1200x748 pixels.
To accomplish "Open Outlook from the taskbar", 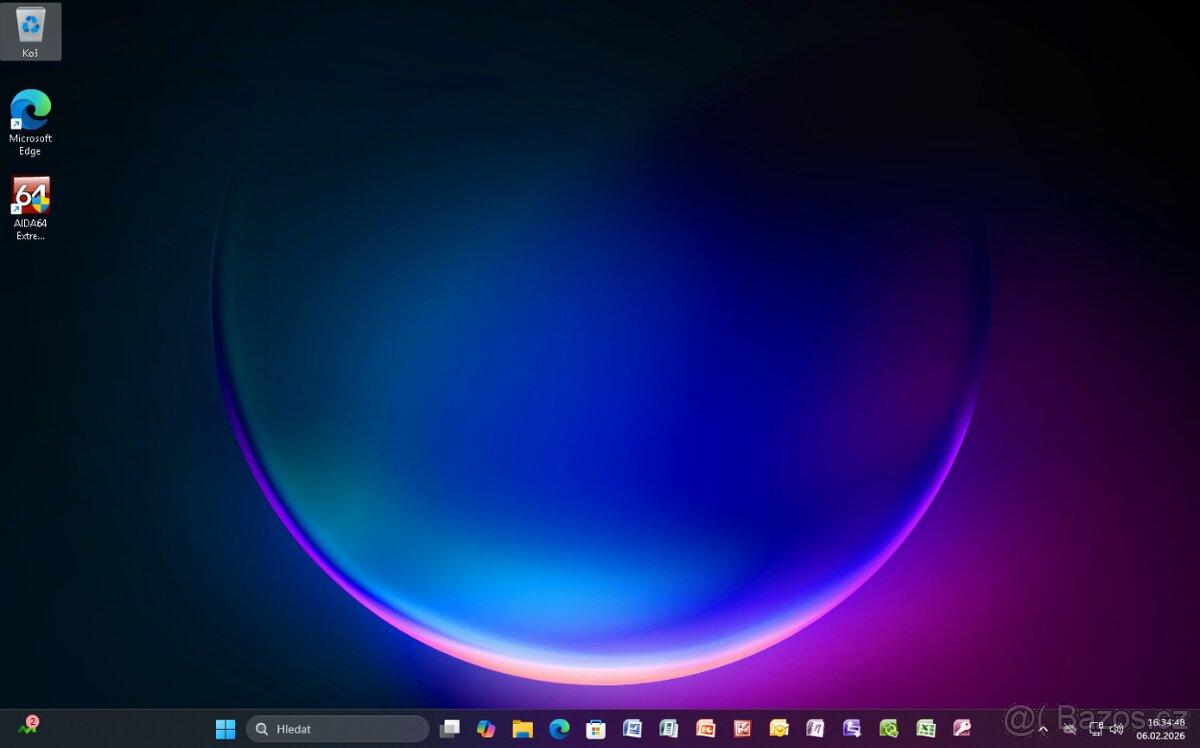I will pos(779,729).
